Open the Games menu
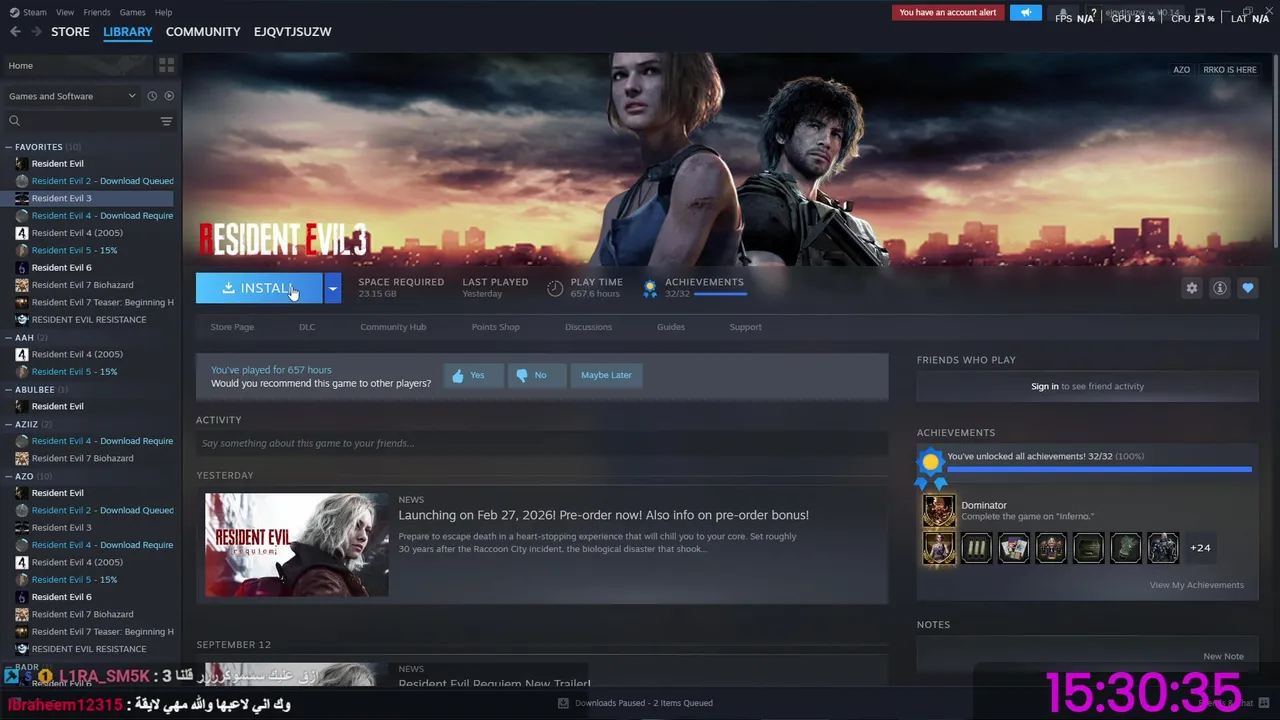 tap(132, 12)
